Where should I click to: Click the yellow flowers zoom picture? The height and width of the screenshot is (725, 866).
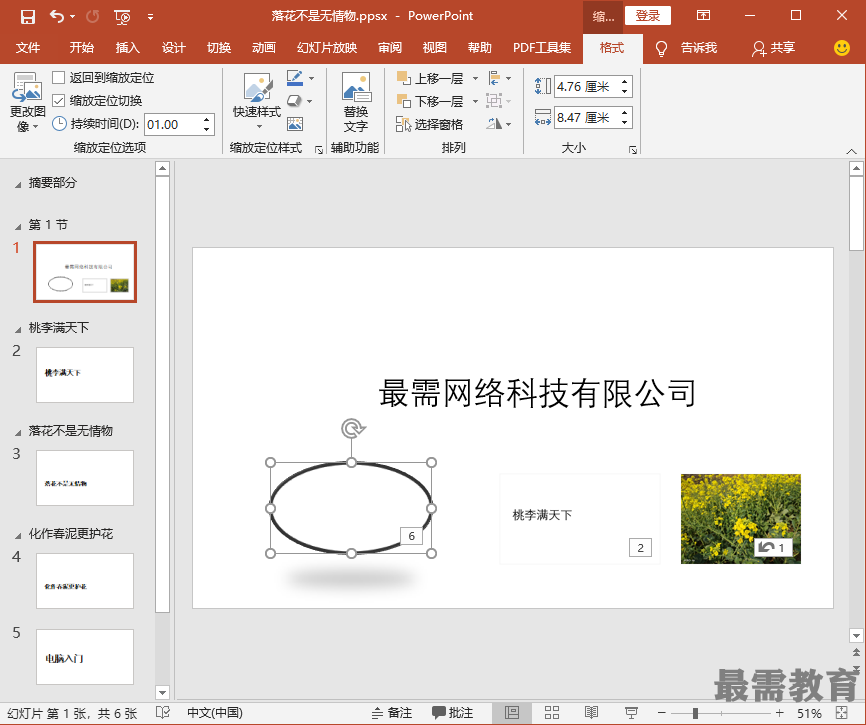click(x=741, y=518)
